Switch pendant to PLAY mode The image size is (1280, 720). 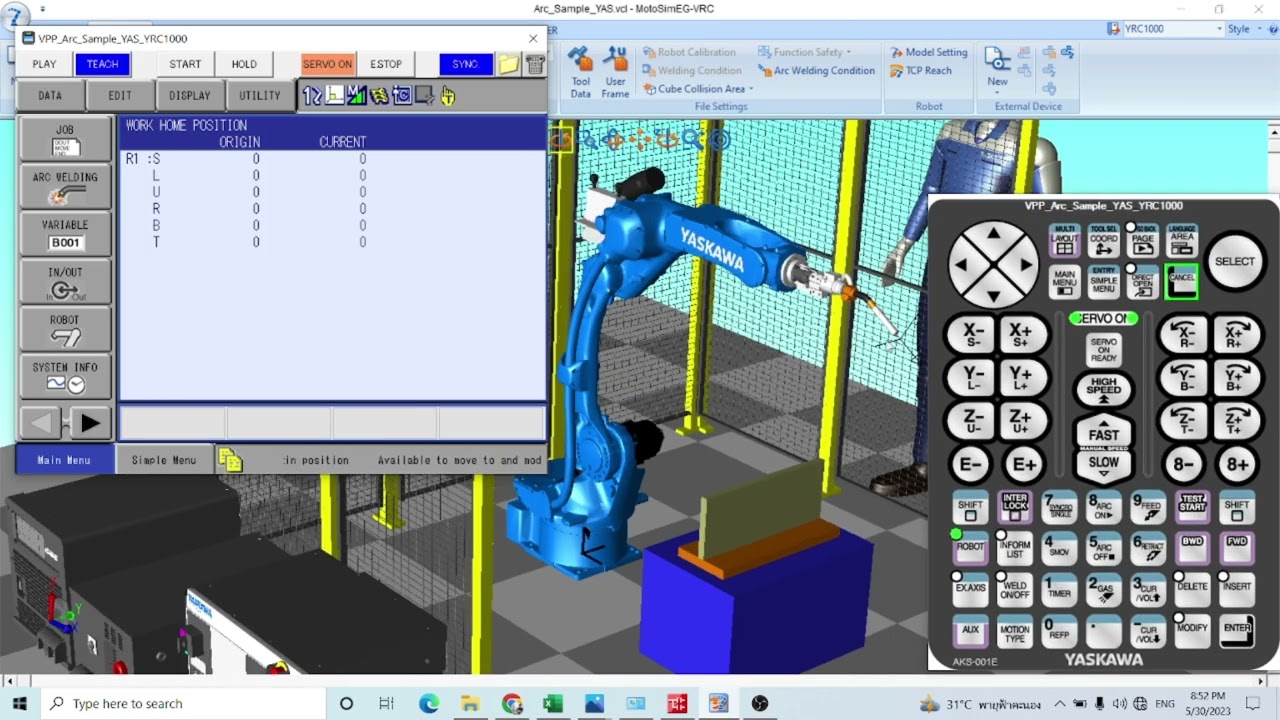pos(44,64)
